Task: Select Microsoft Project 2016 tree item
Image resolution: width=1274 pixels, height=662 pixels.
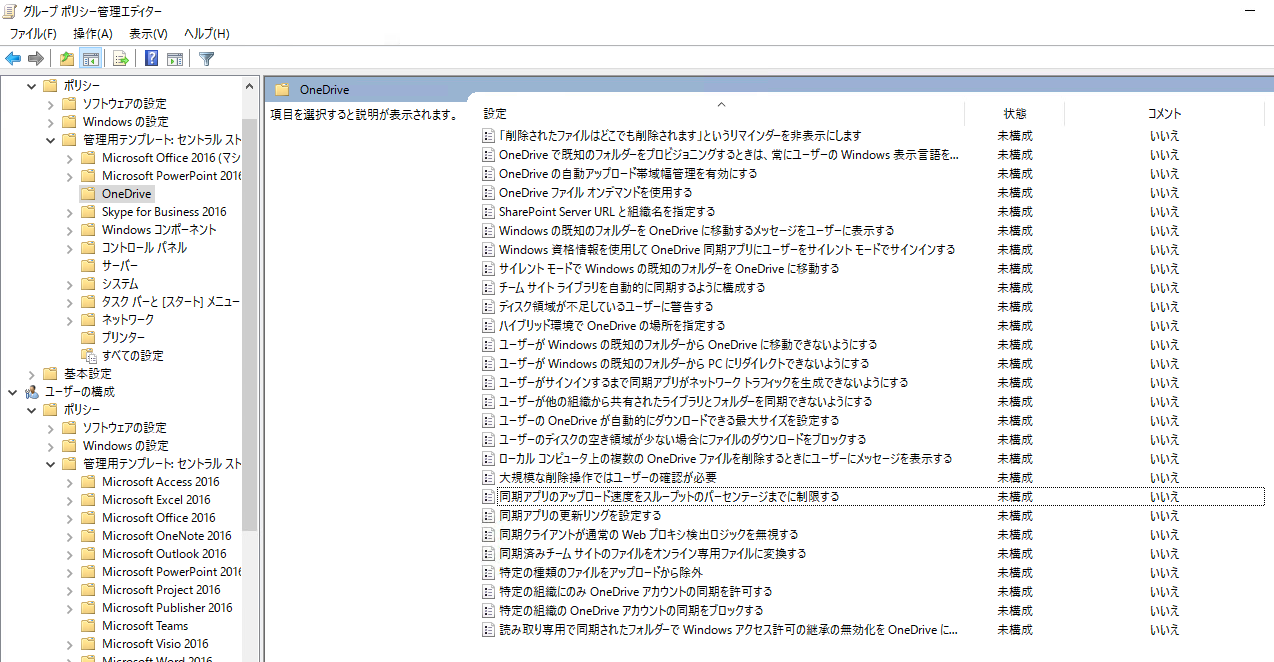Action: (161, 590)
